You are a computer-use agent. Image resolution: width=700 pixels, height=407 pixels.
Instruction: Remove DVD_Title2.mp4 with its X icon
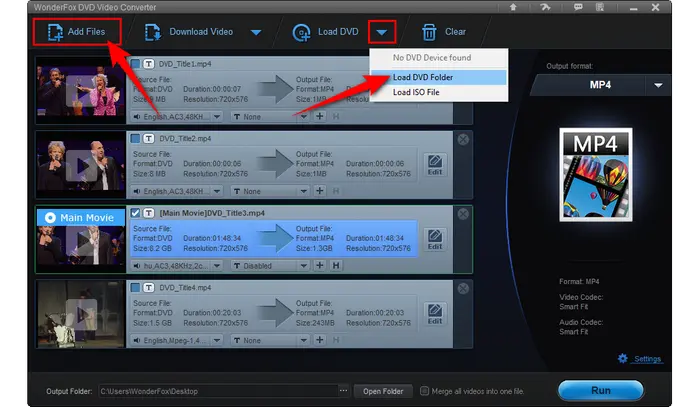(463, 140)
